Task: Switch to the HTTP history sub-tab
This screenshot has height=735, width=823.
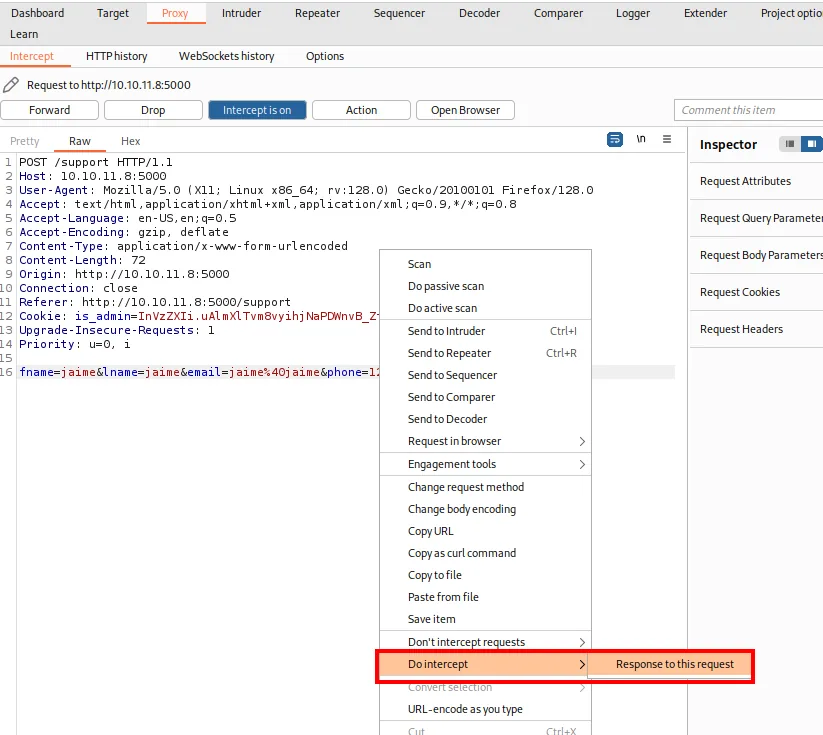Action: click(117, 56)
